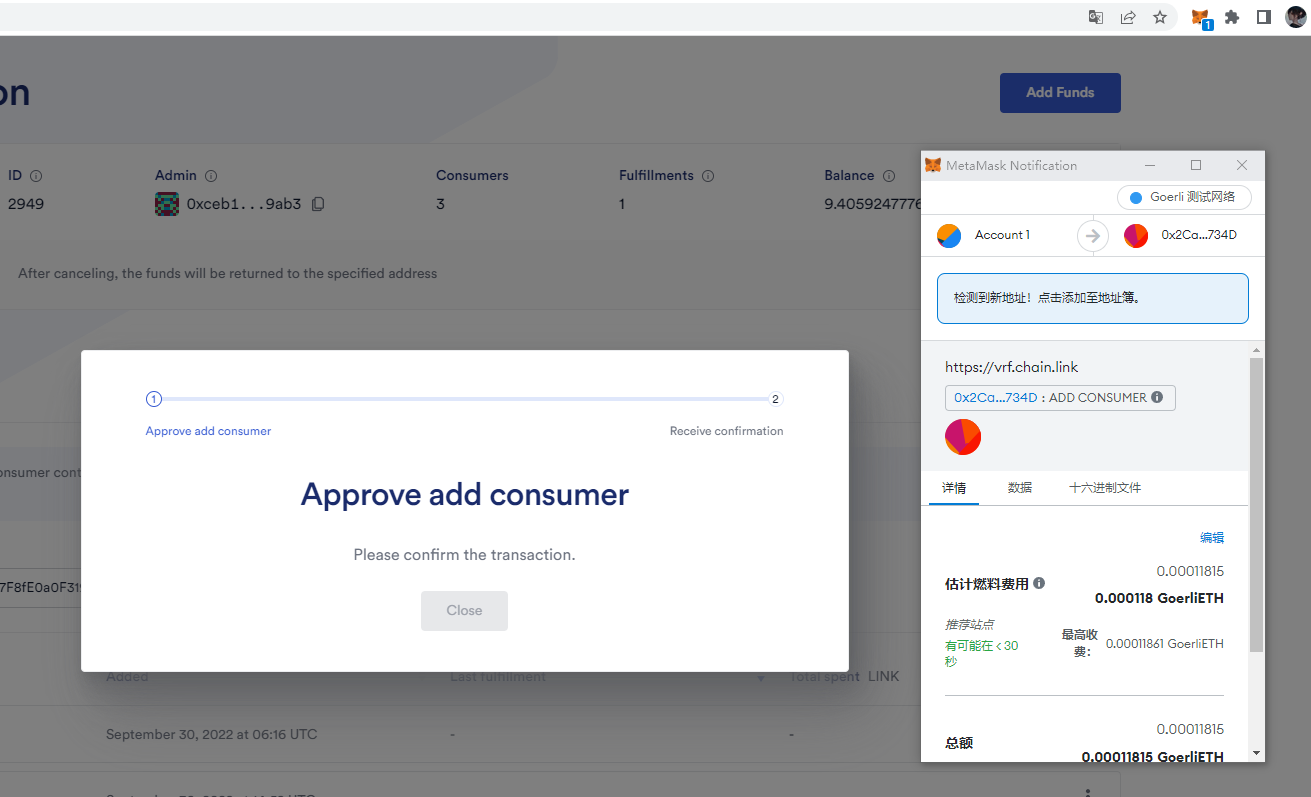Click the subscription ID 2949
Screen dimensions: 1311x797
[26, 204]
